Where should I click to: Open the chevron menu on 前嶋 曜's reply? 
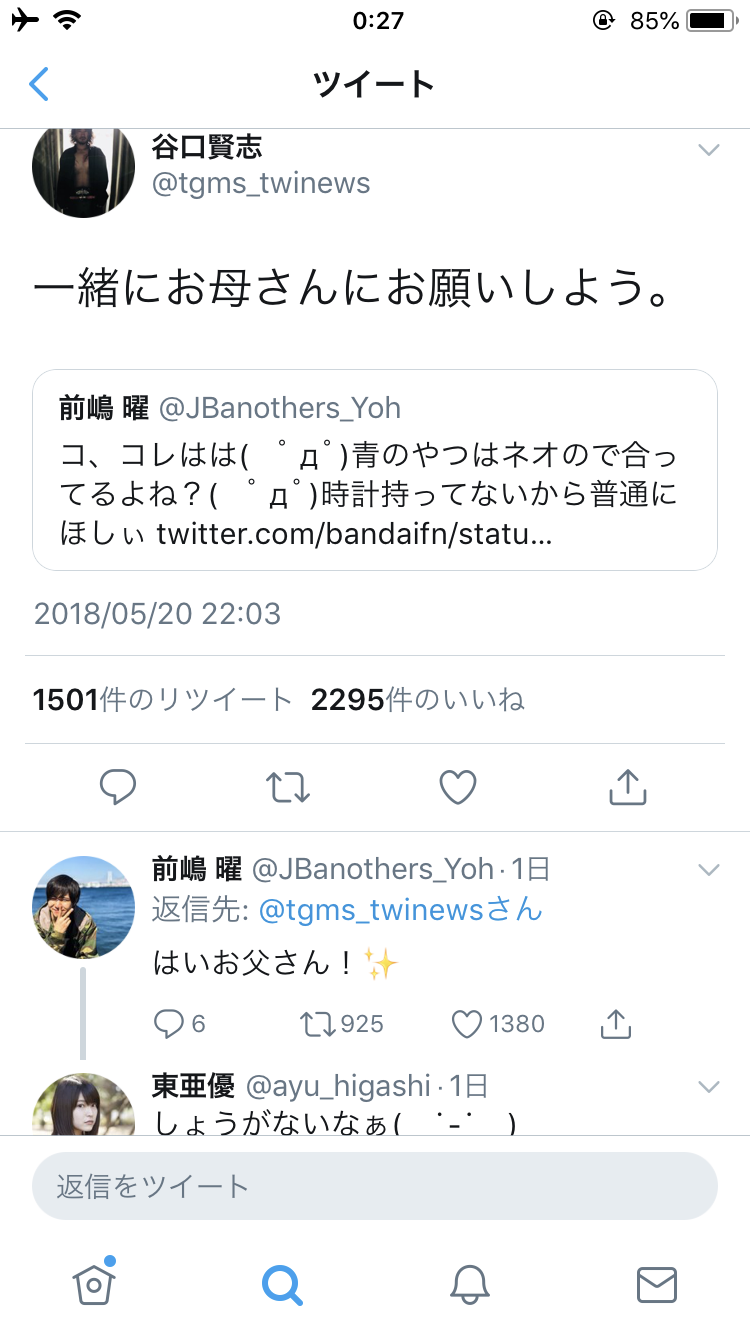click(x=708, y=870)
